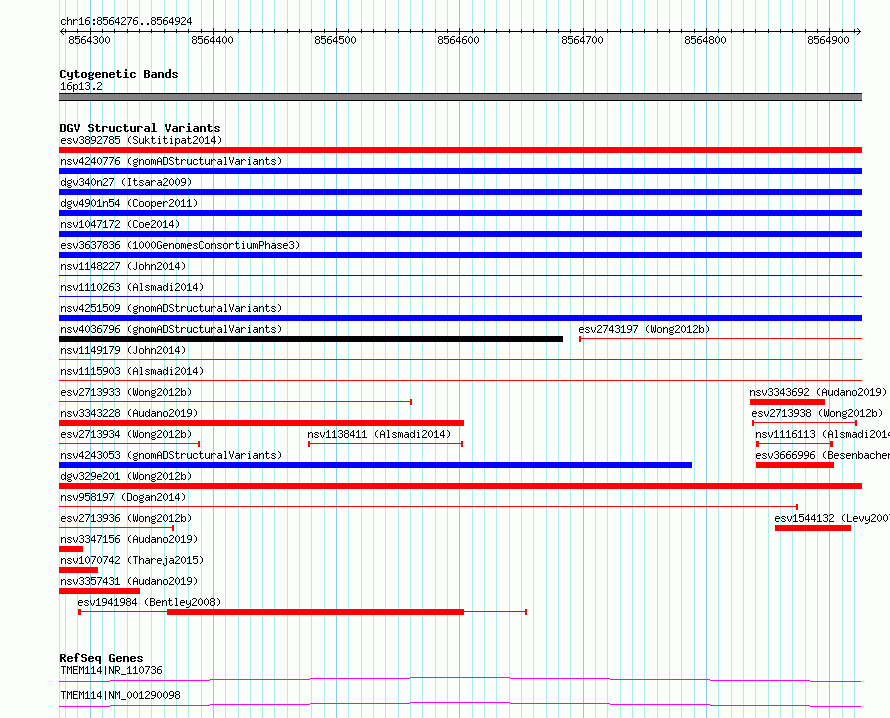890x718 pixels.
Task: Click the blue nsv4243053 variant bar
Action: click(375, 465)
